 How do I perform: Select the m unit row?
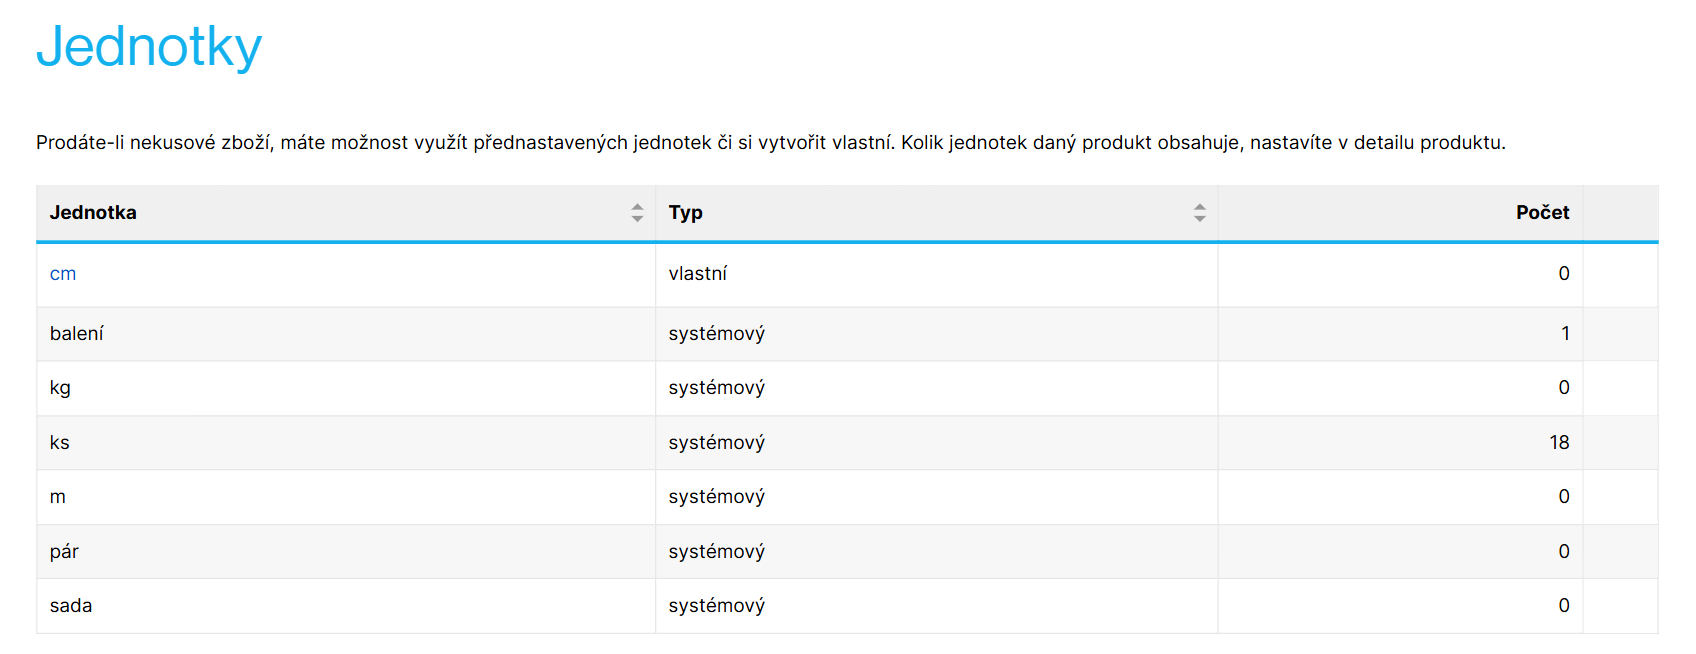click(x=847, y=497)
